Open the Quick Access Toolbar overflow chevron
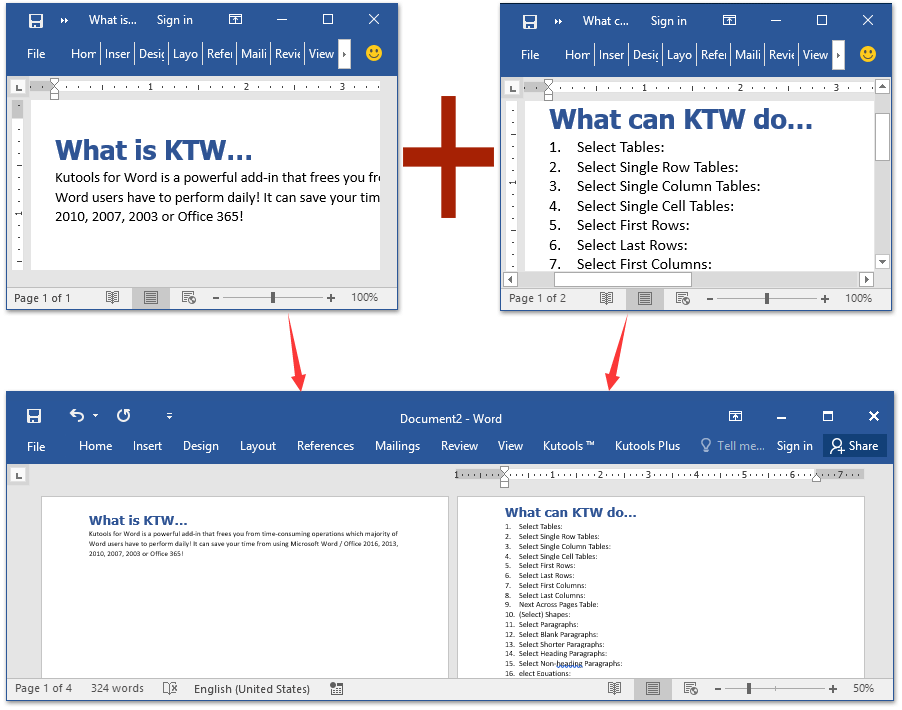The height and width of the screenshot is (710, 902). click(168, 415)
